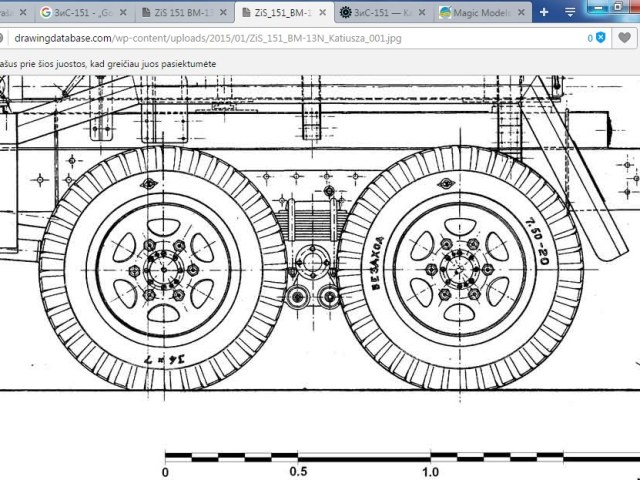Select the active ZiS_151_BM-1 tab

(280, 13)
